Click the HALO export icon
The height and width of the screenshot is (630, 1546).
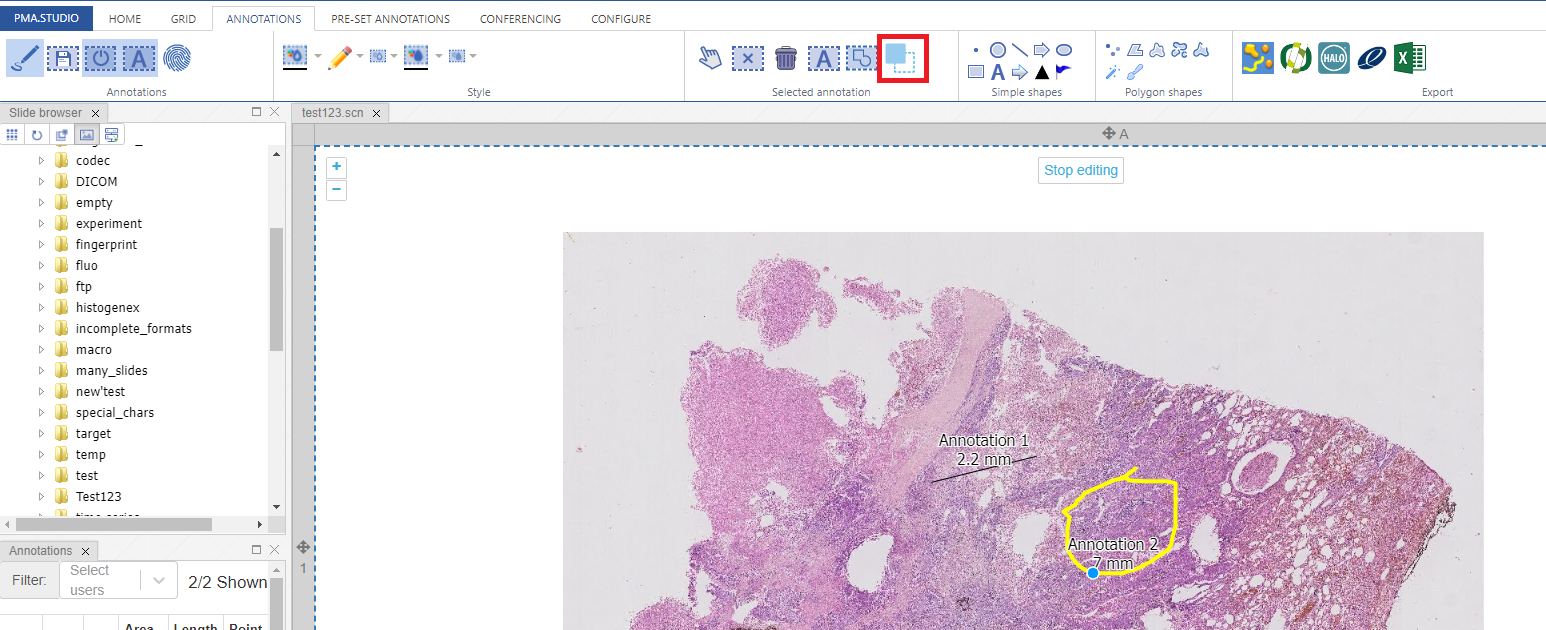pyautogui.click(x=1333, y=58)
